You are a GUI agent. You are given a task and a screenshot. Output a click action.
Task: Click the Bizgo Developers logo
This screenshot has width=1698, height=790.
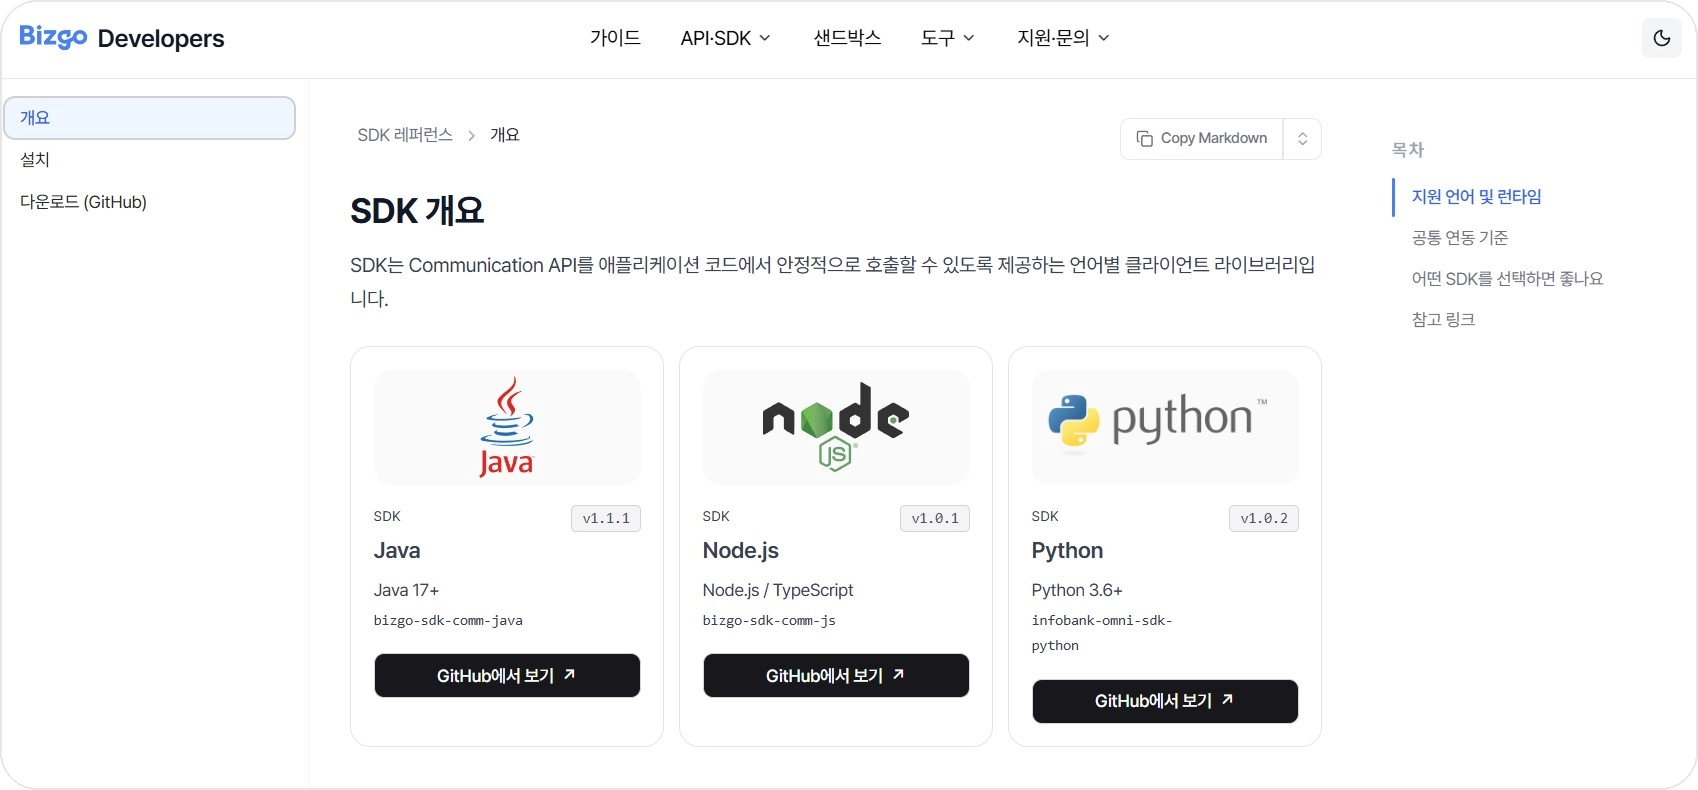[122, 38]
